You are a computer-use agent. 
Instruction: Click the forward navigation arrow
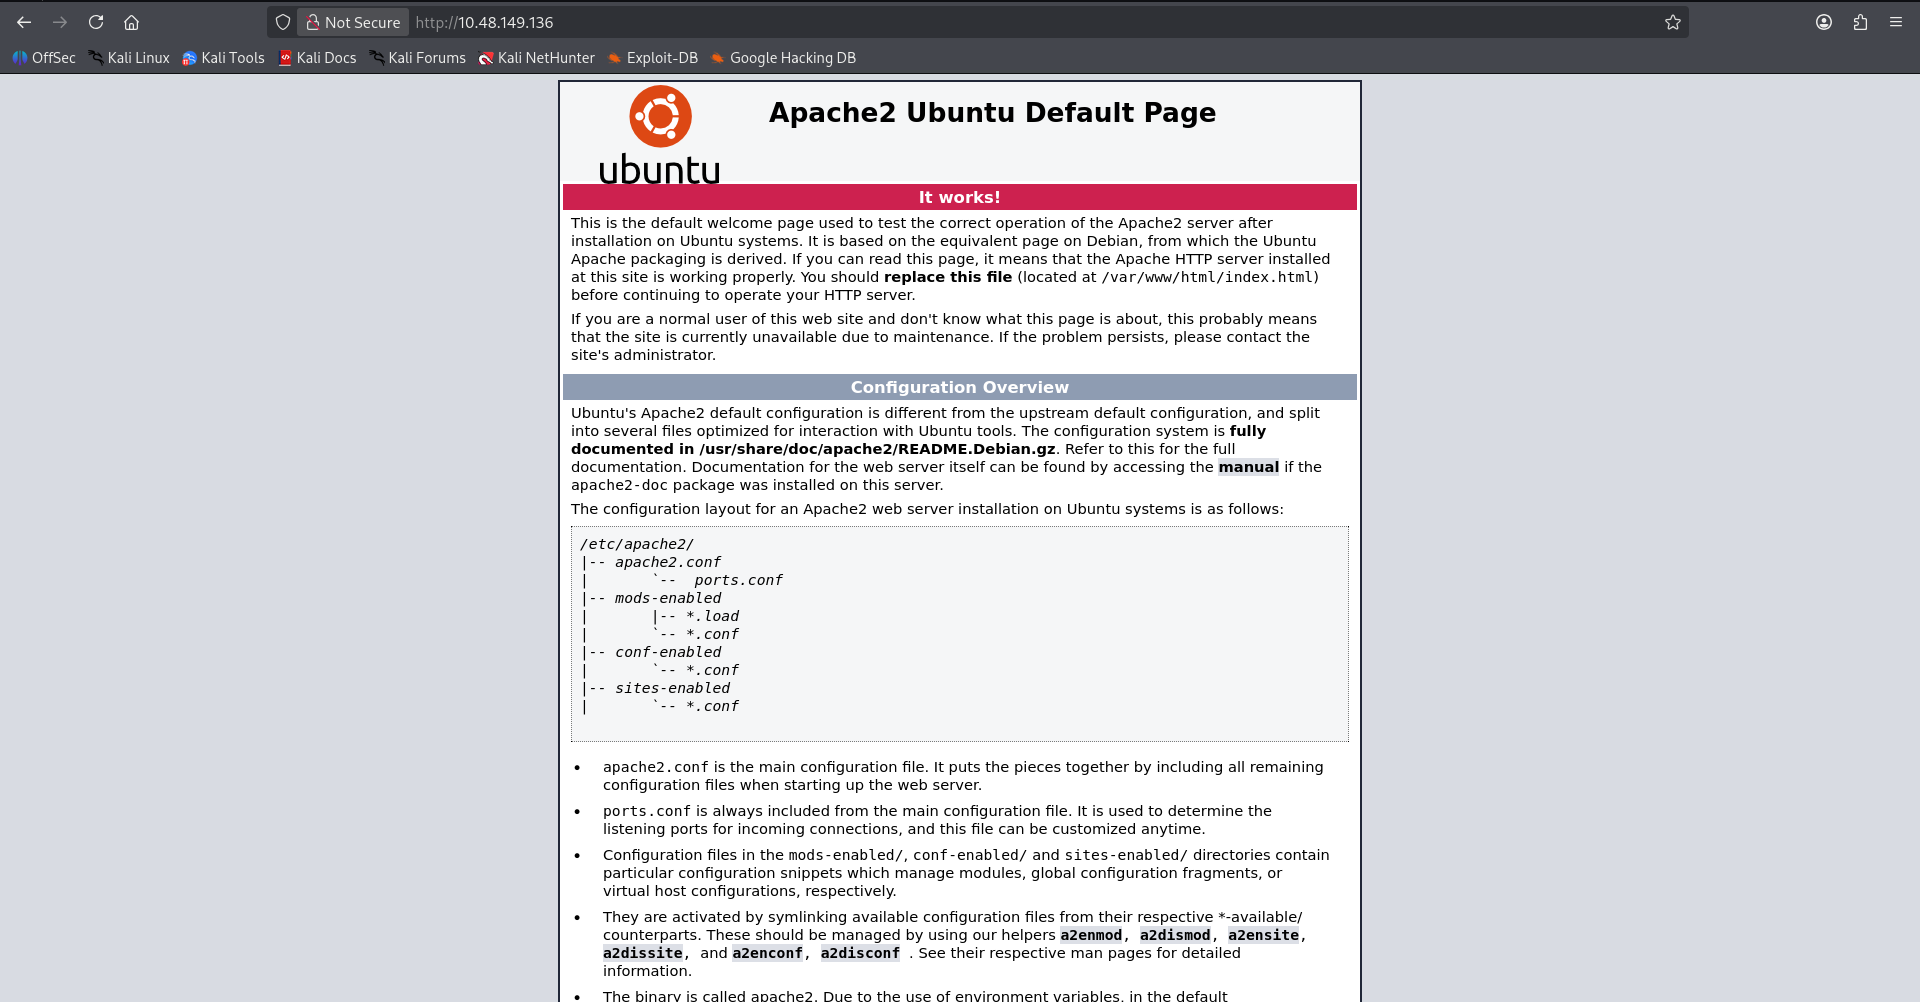click(60, 22)
